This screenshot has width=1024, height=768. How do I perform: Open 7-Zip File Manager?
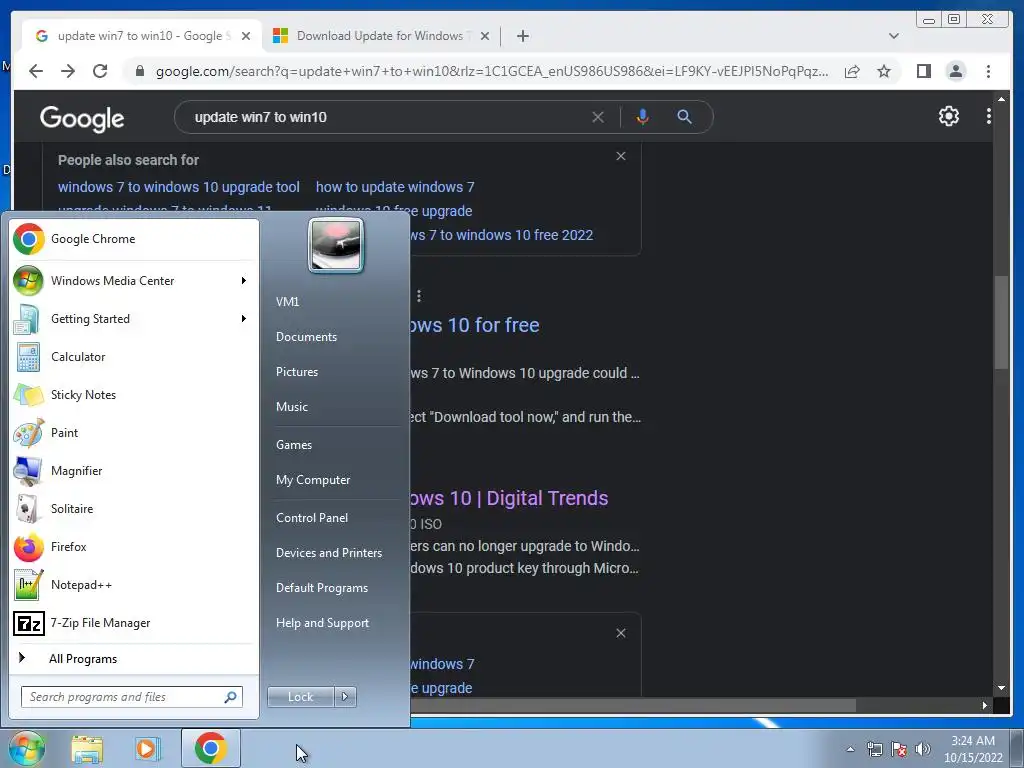click(134, 623)
